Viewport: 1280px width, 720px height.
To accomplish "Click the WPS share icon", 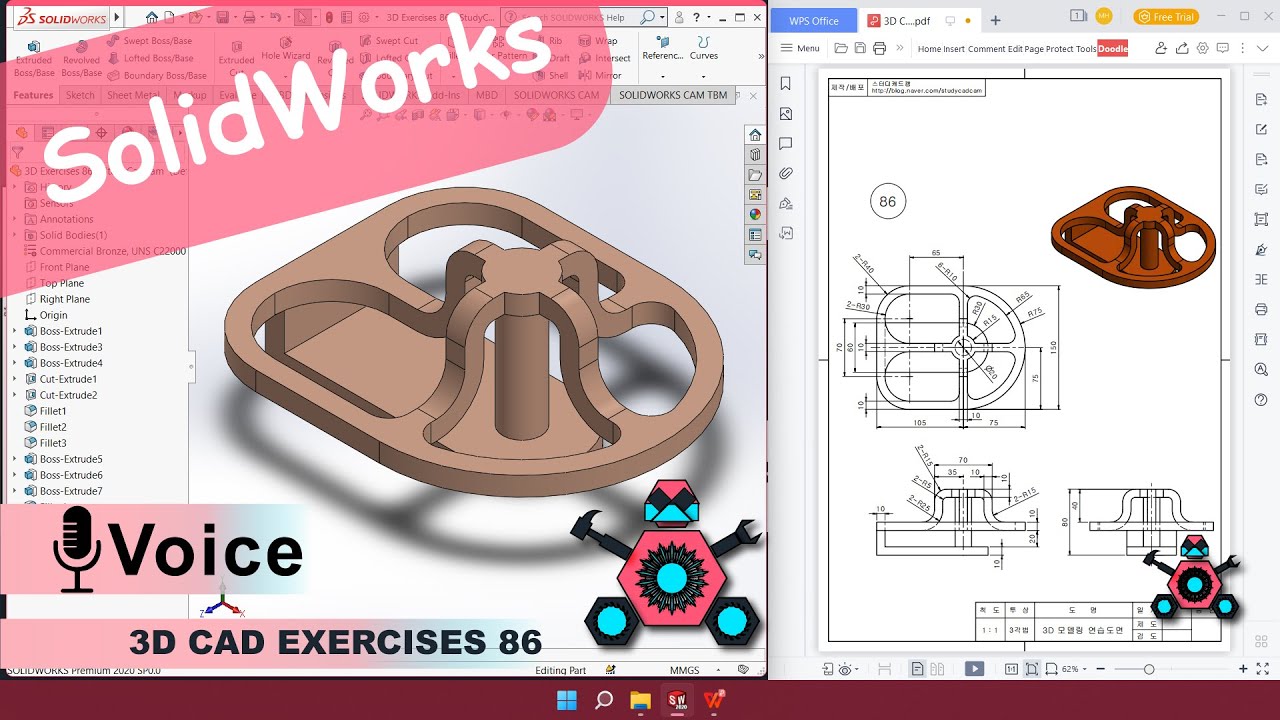I will (x=1182, y=48).
